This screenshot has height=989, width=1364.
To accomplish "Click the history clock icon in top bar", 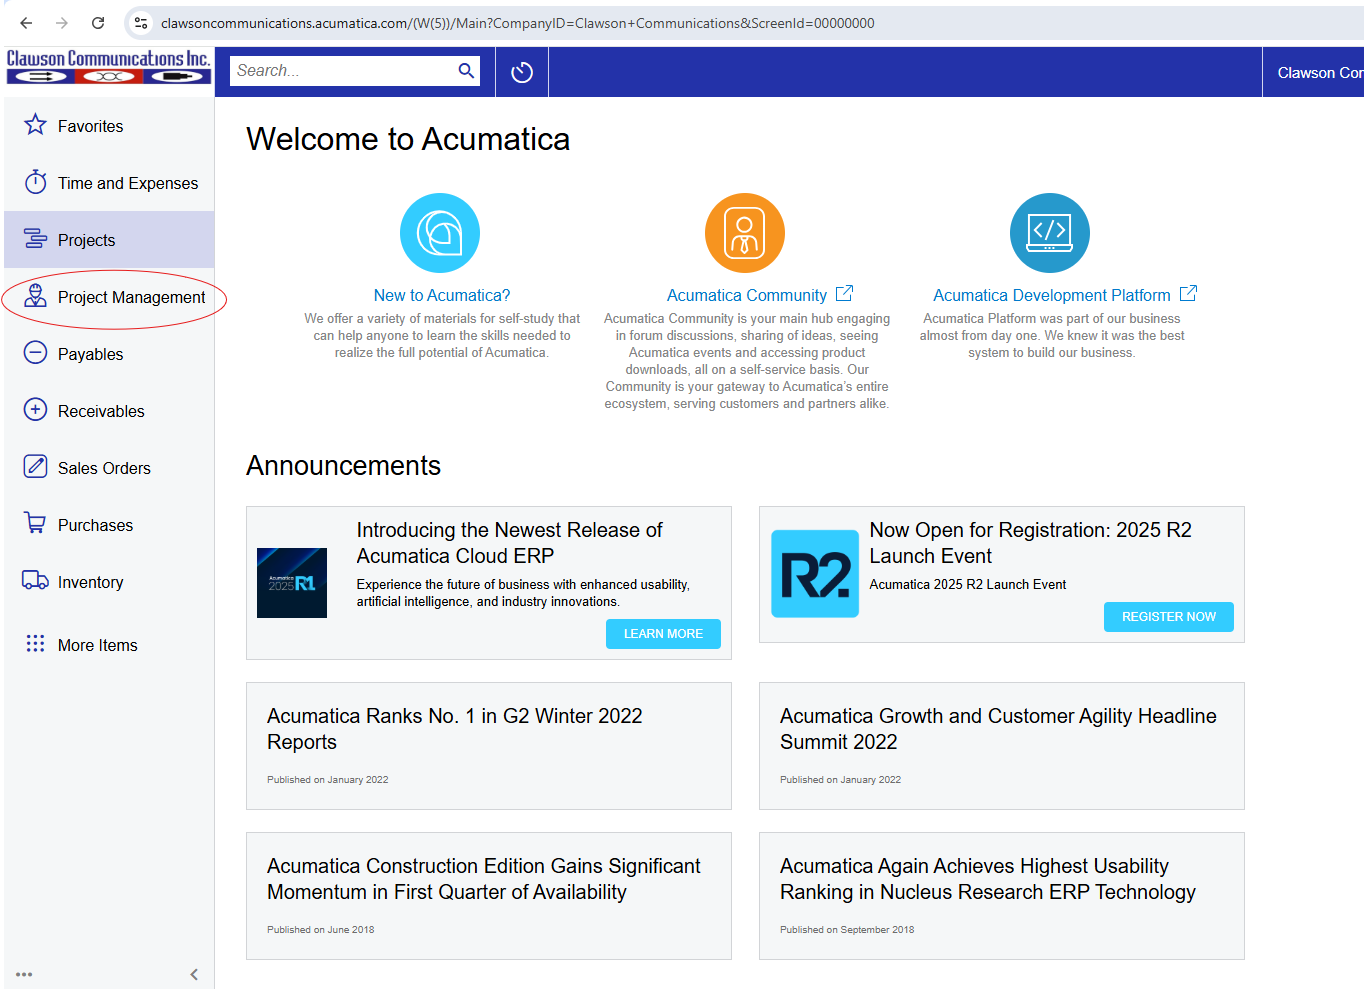I will [x=522, y=72].
